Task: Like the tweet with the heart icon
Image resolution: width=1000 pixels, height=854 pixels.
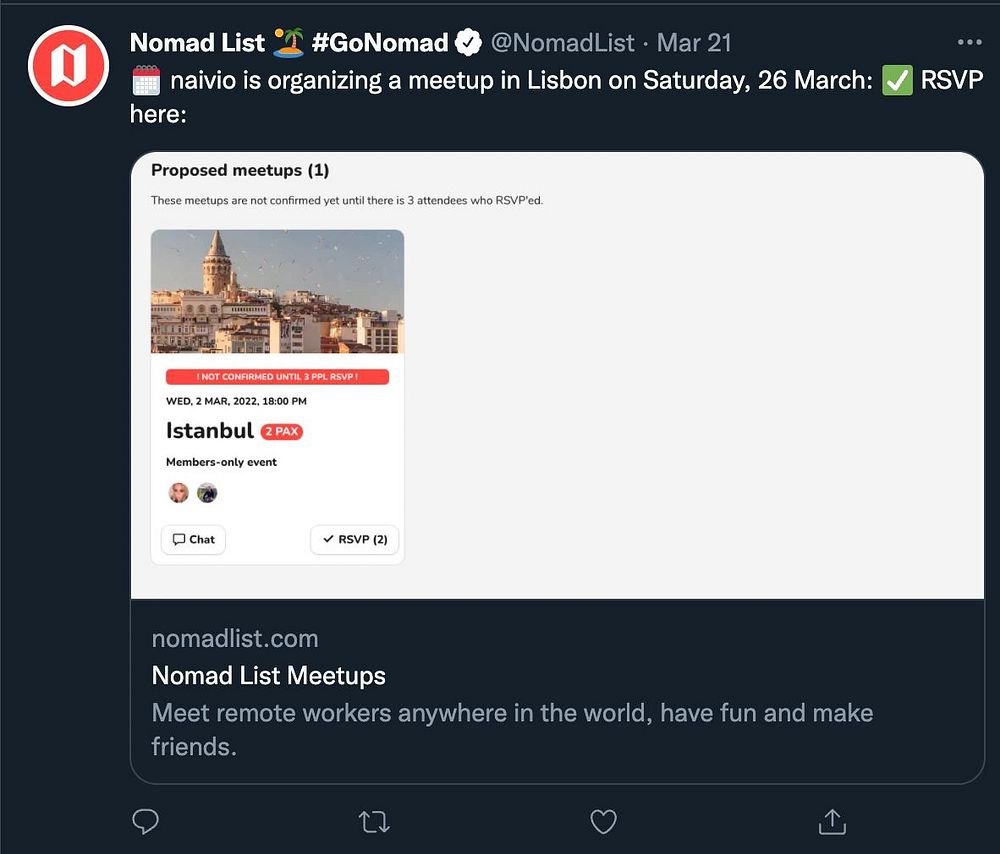Action: click(603, 822)
